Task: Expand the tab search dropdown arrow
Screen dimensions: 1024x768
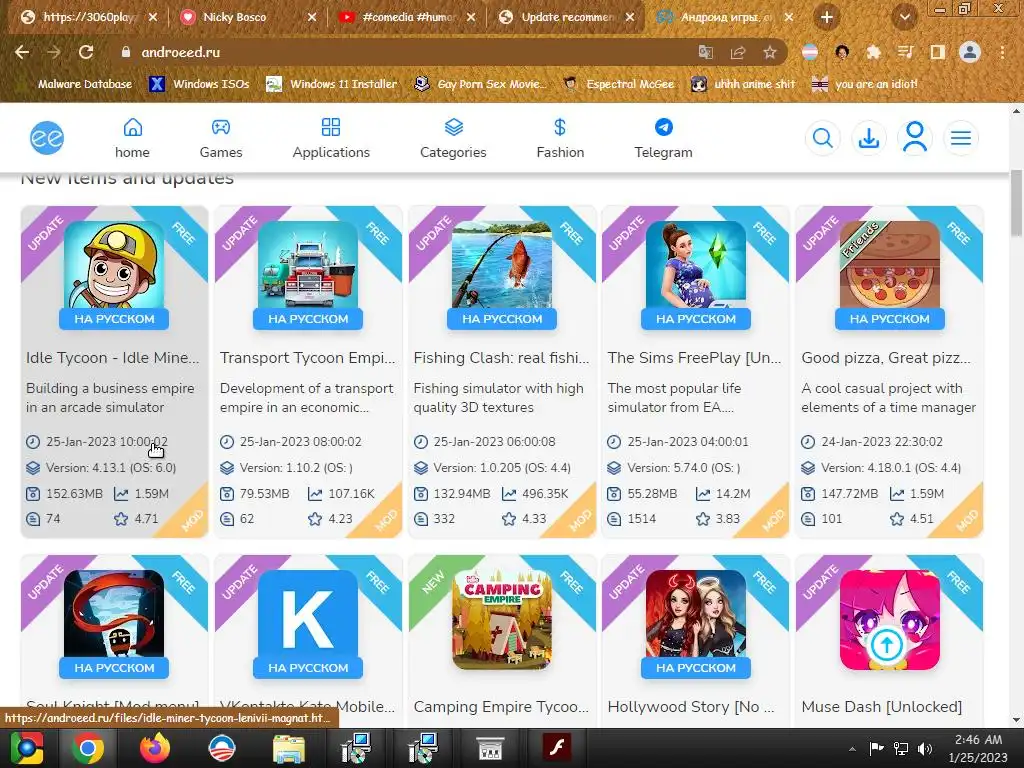Action: 905,17
